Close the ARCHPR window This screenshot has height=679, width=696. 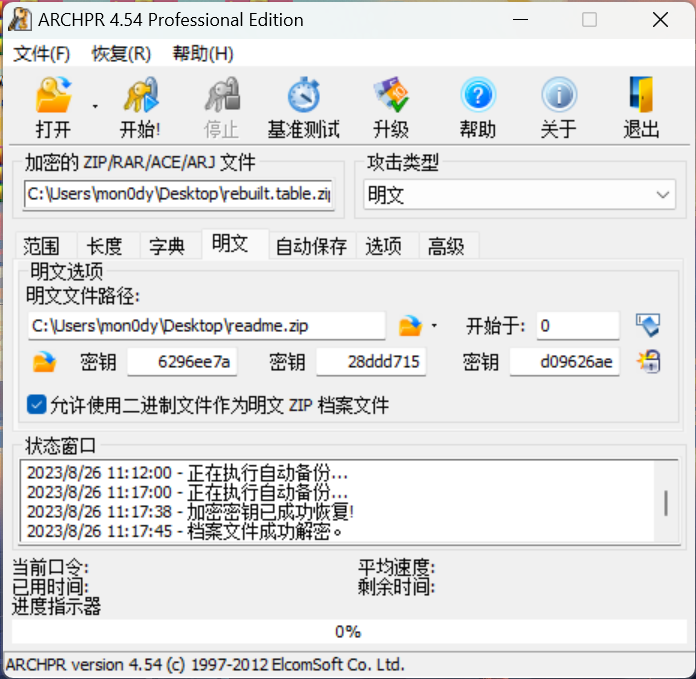pos(660,20)
